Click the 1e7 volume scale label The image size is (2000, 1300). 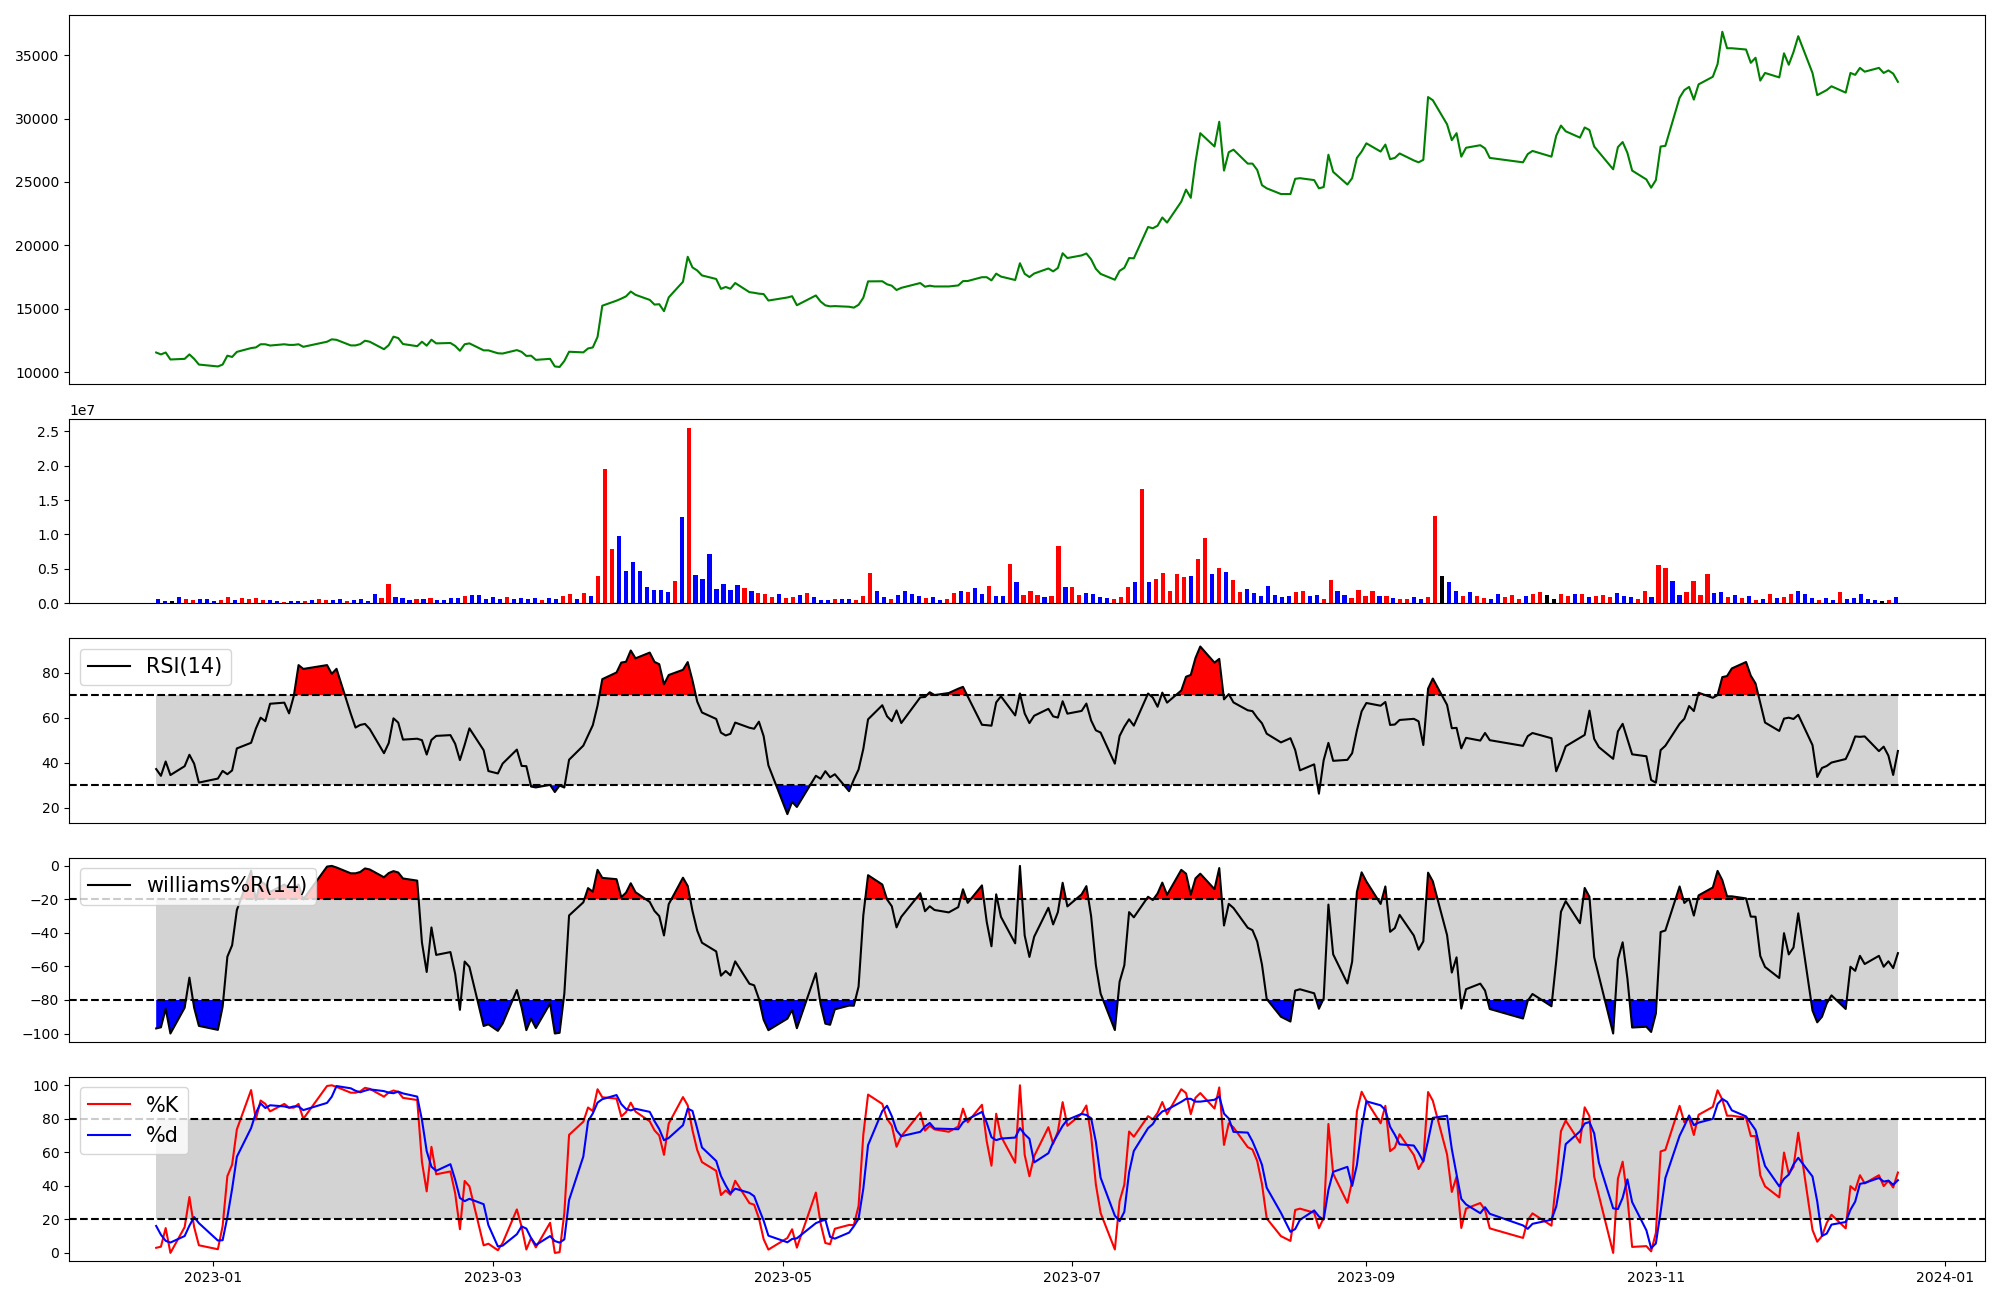pos(82,410)
